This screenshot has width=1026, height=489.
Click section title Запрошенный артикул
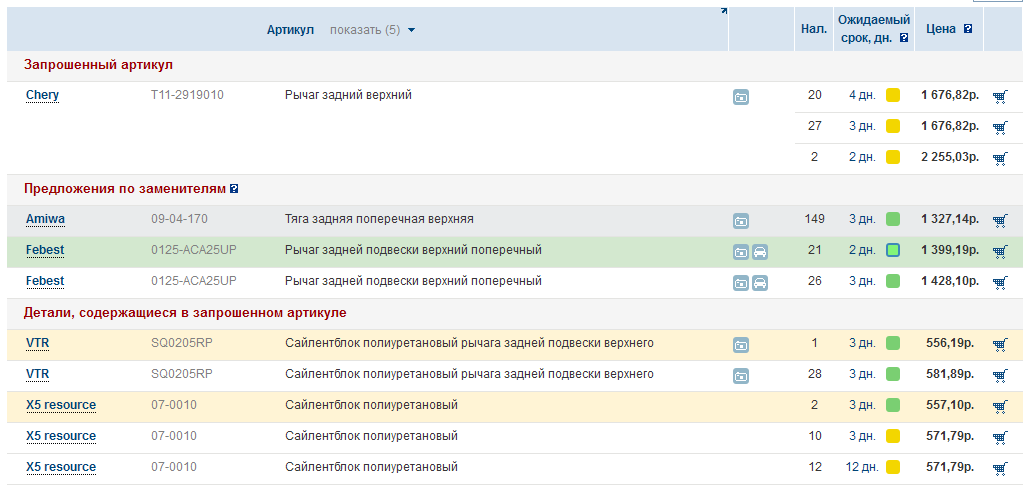click(98, 65)
